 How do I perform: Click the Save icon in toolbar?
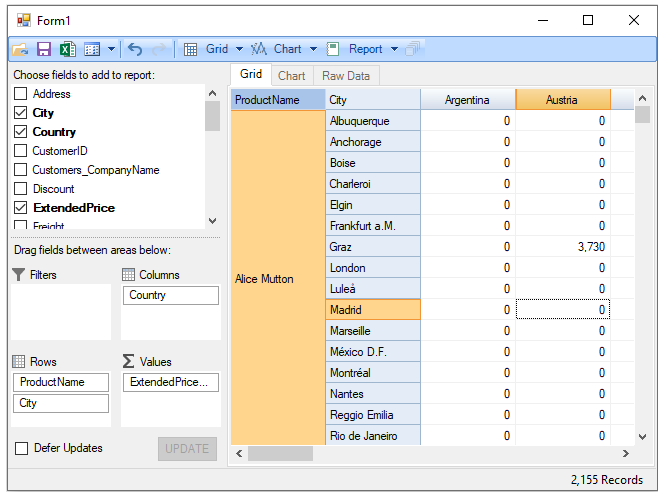(x=44, y=49)
